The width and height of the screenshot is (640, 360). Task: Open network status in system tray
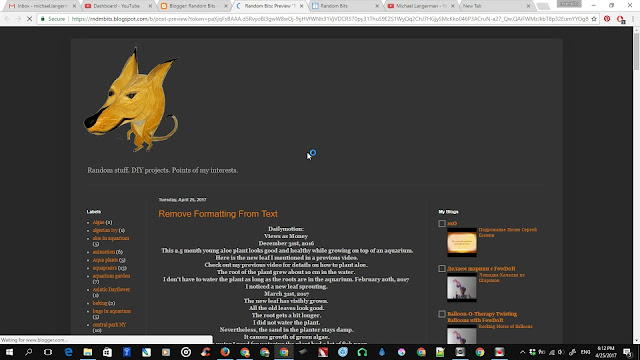551,352
